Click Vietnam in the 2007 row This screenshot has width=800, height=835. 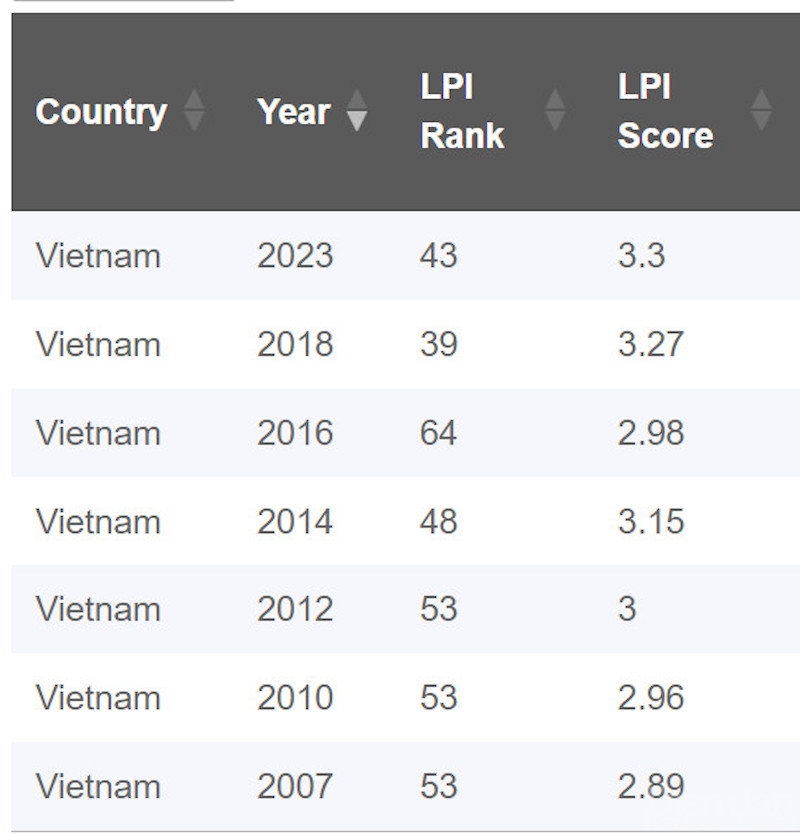(100, 785)
